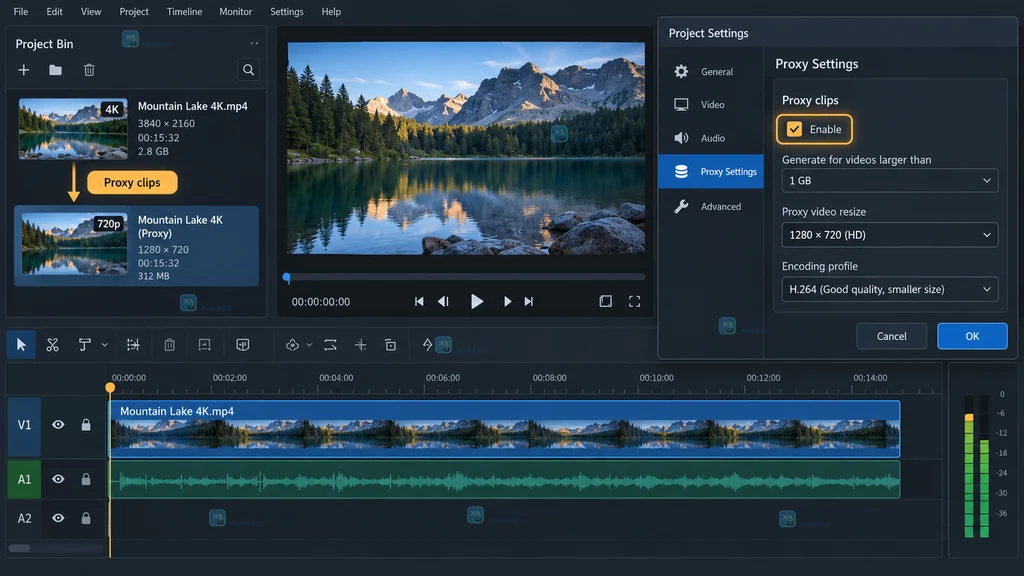Open the File menu
The height and width of the screenshot is (576, 1024).
[21, 11]
